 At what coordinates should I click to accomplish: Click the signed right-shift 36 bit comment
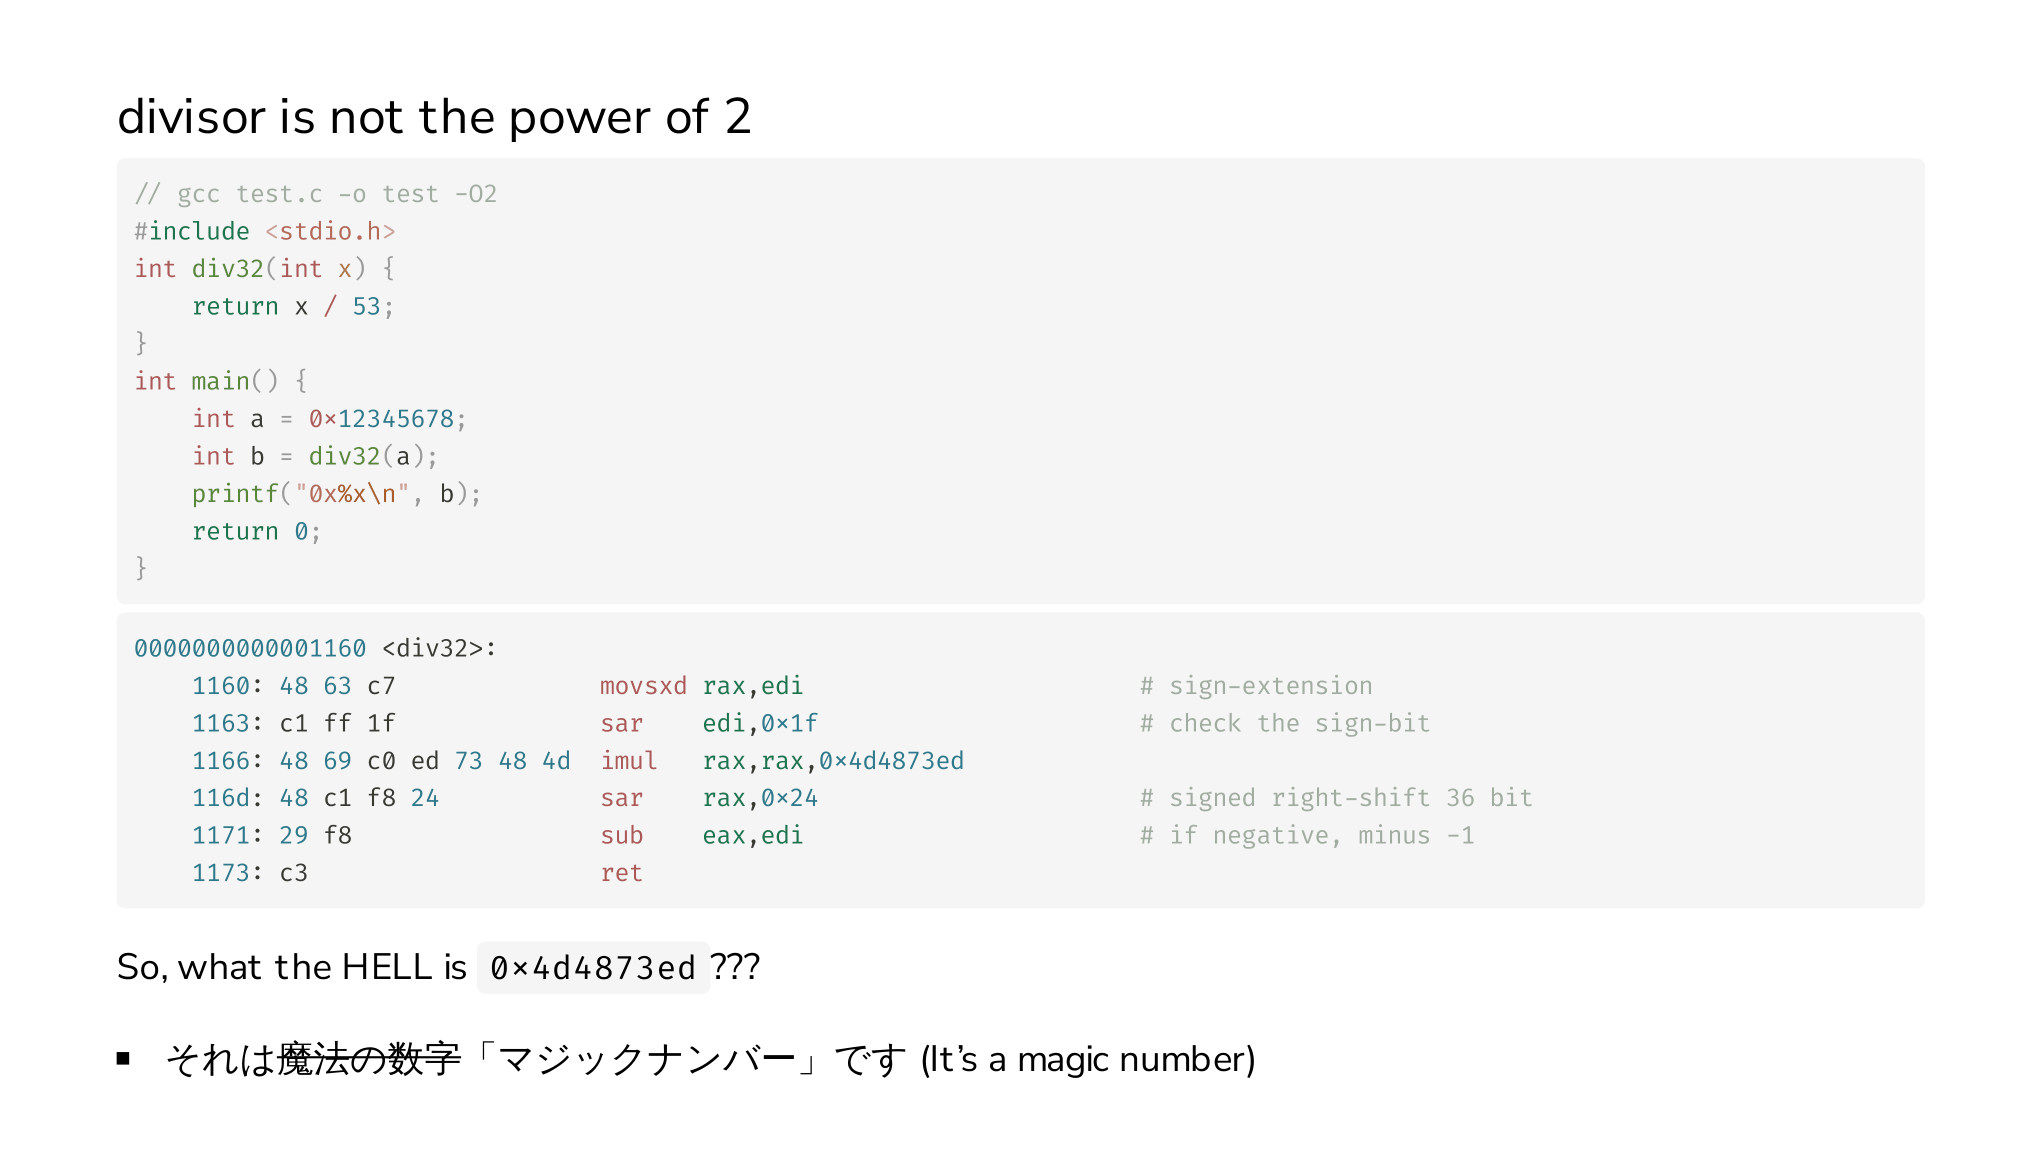pyautogui.click(x=1336, y=798)
